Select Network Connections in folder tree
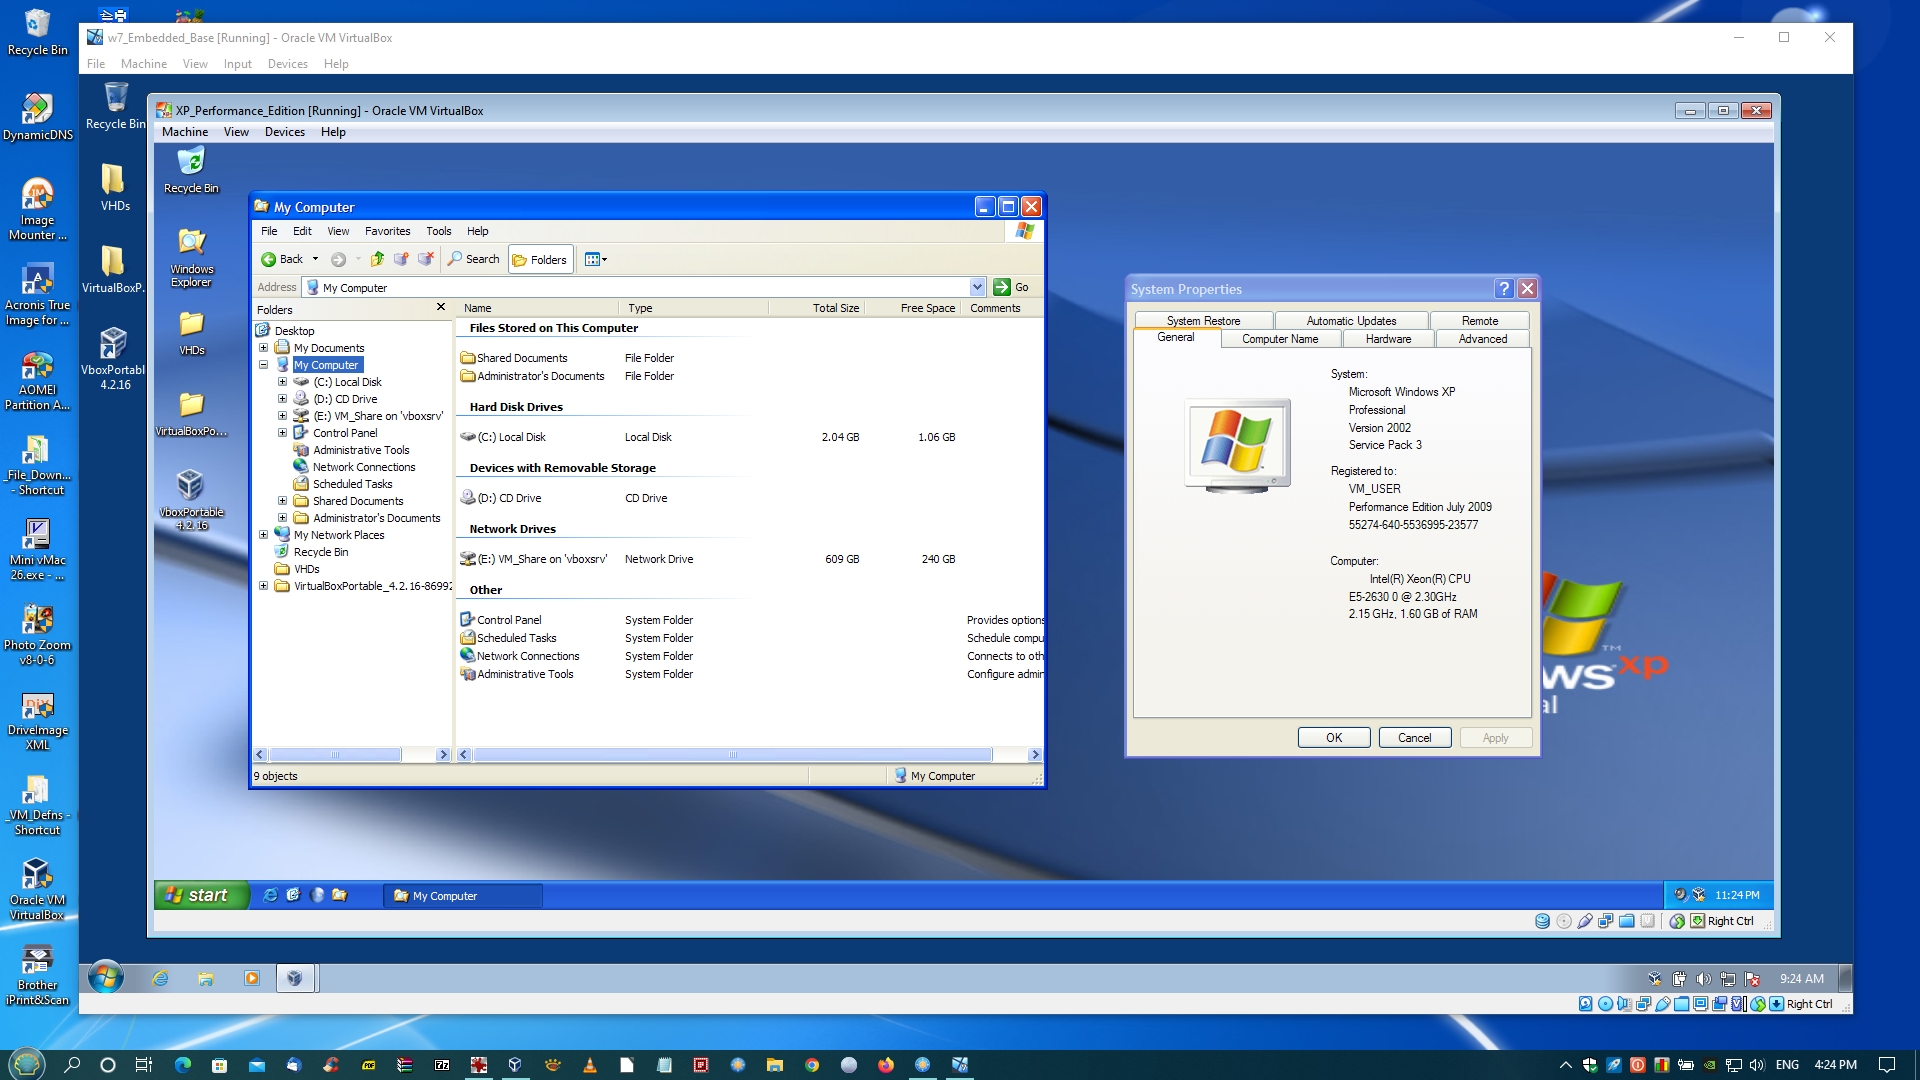1920x1080 pixels. tap(364, 467)
